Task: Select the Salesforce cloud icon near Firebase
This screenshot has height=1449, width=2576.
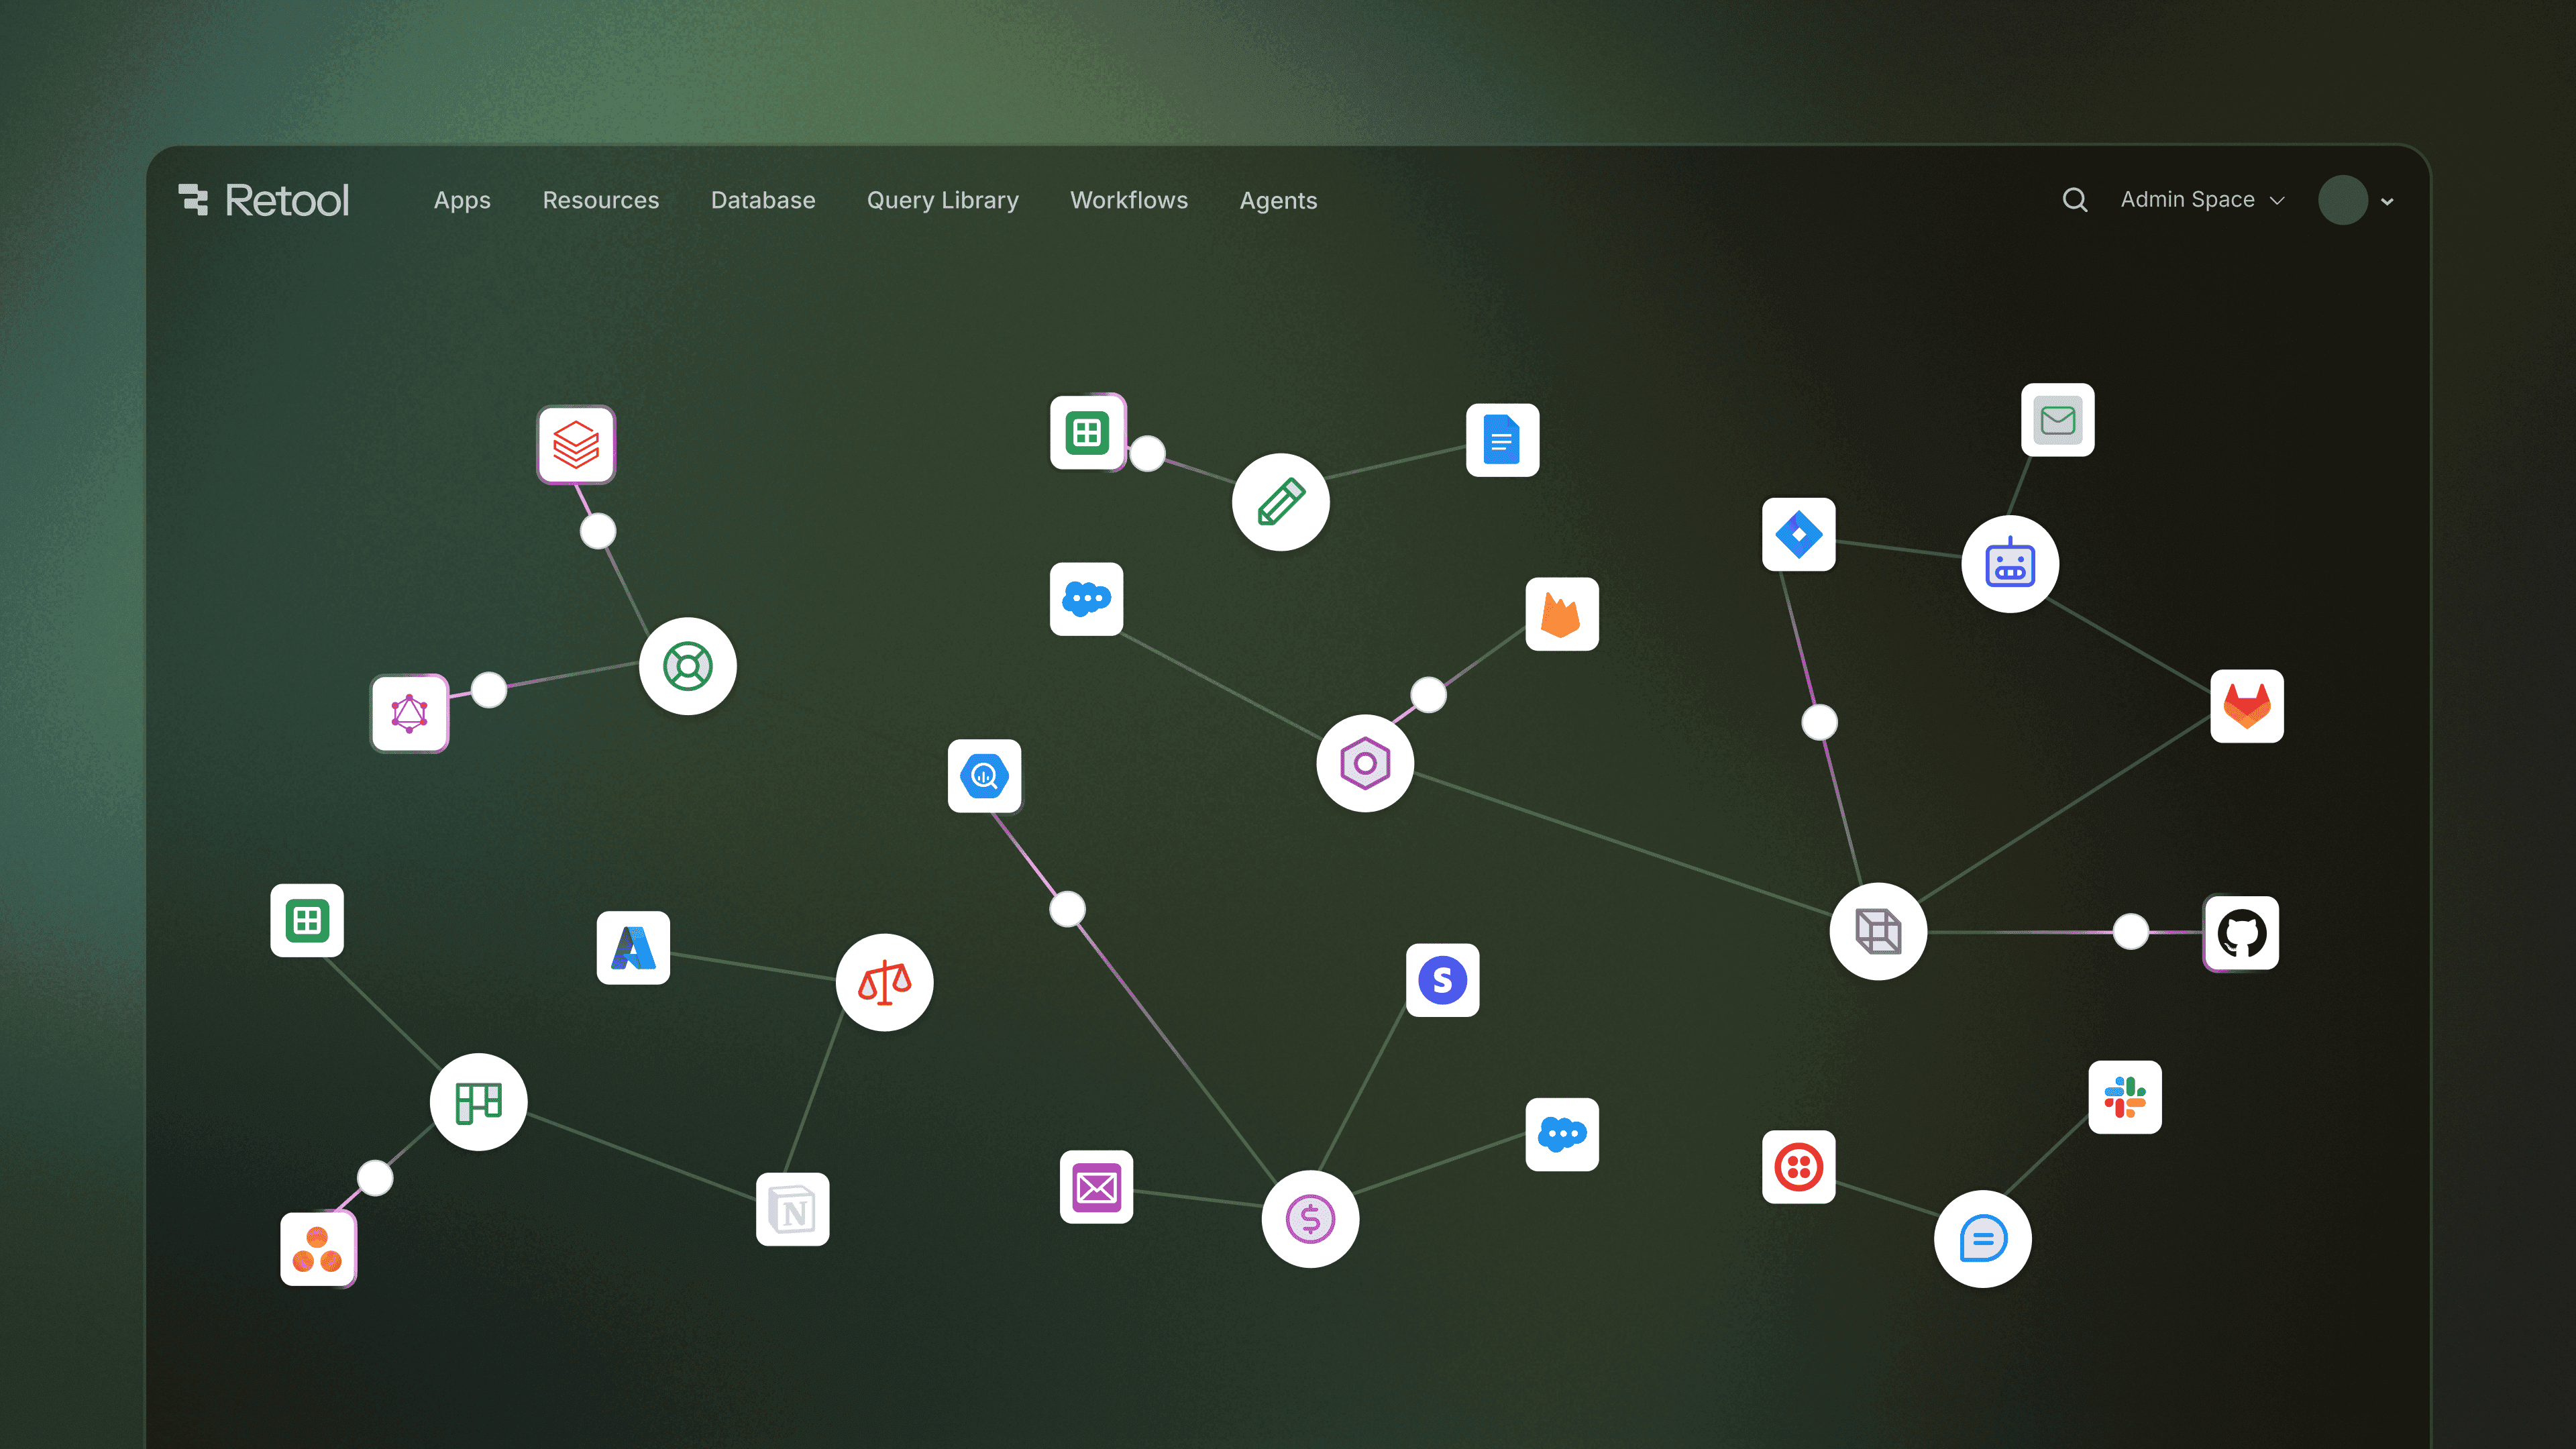Action: click(1087, 599)
